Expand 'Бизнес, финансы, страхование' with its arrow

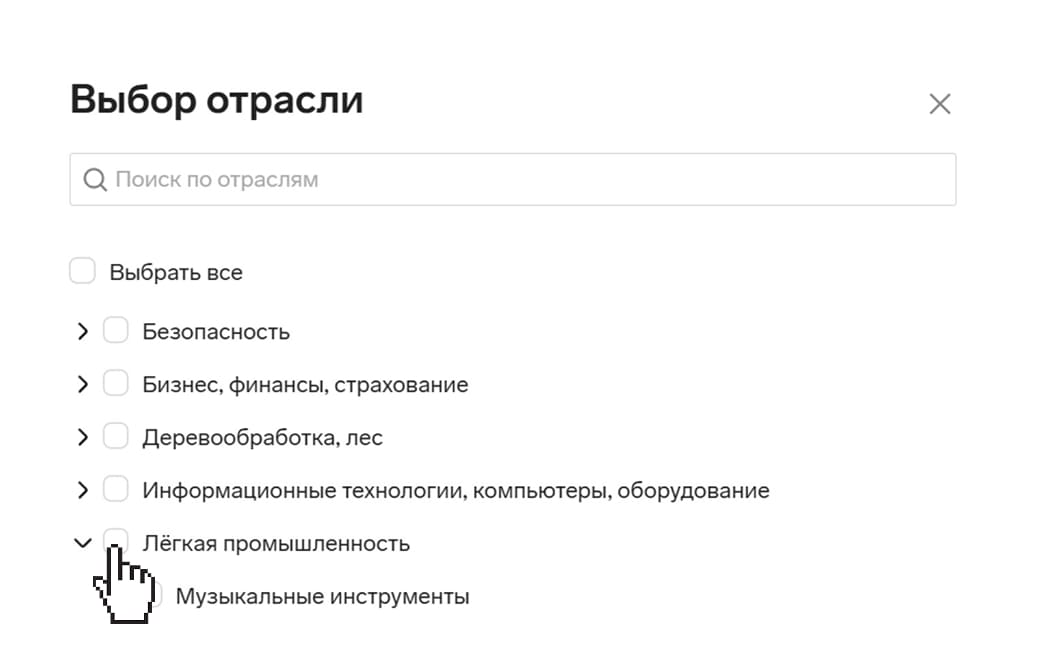pyautogui.click(x=83, y=384)
